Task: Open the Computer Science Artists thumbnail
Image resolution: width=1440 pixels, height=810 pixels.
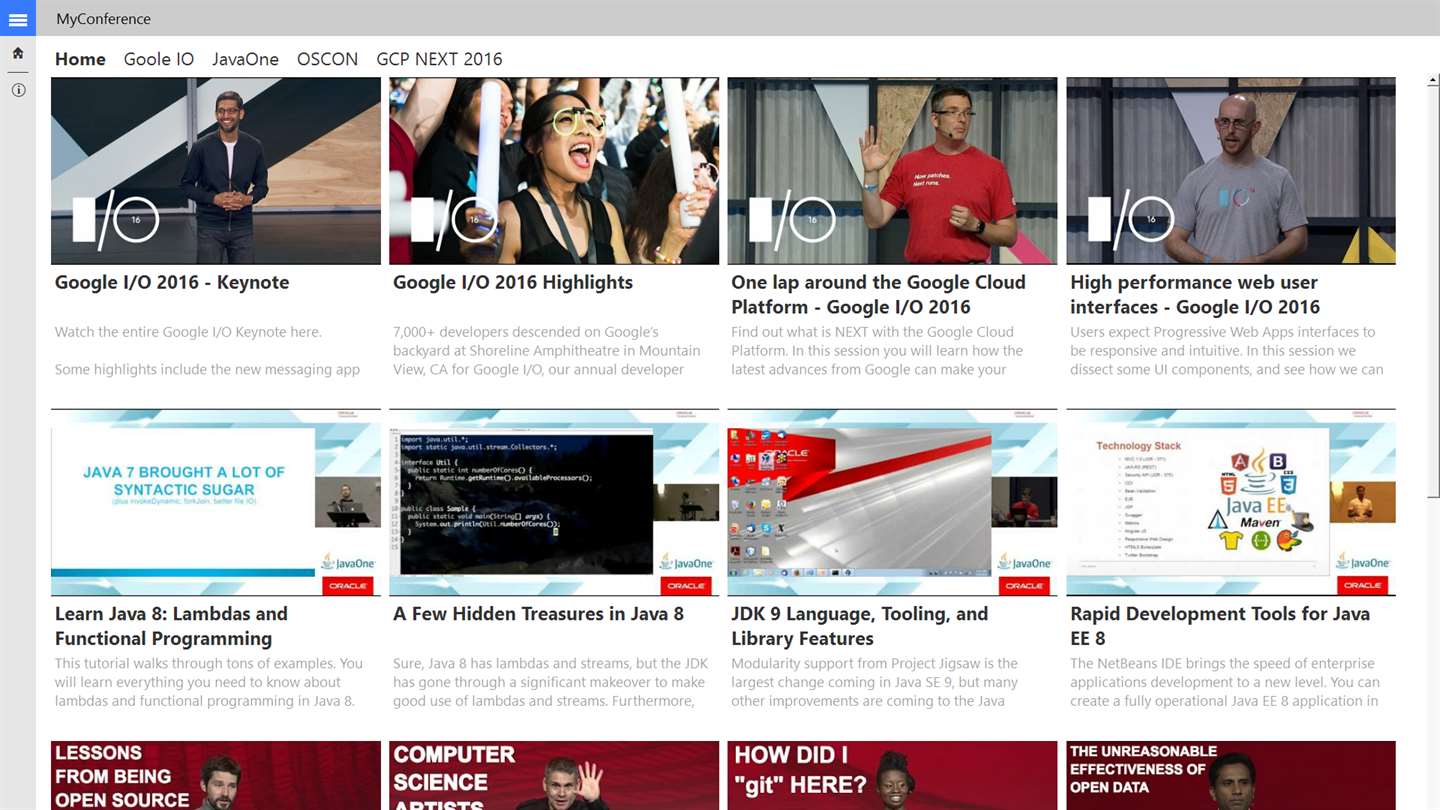Action: pos(554,775)
